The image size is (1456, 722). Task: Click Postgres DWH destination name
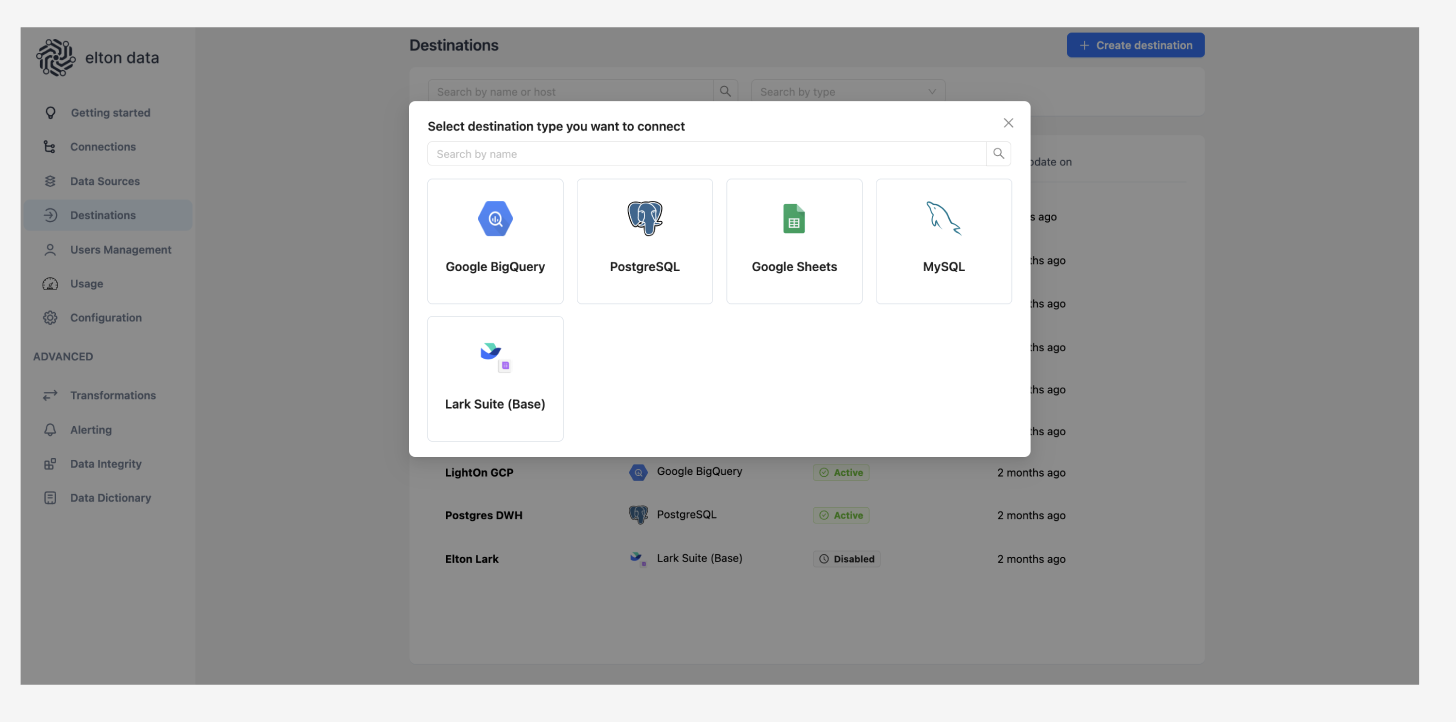pyautogui.click(x=484, y=516)
